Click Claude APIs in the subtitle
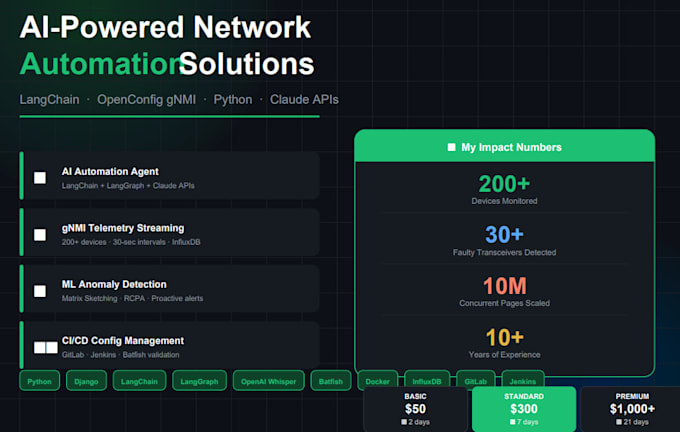680x432 pixels. (304, 100)
